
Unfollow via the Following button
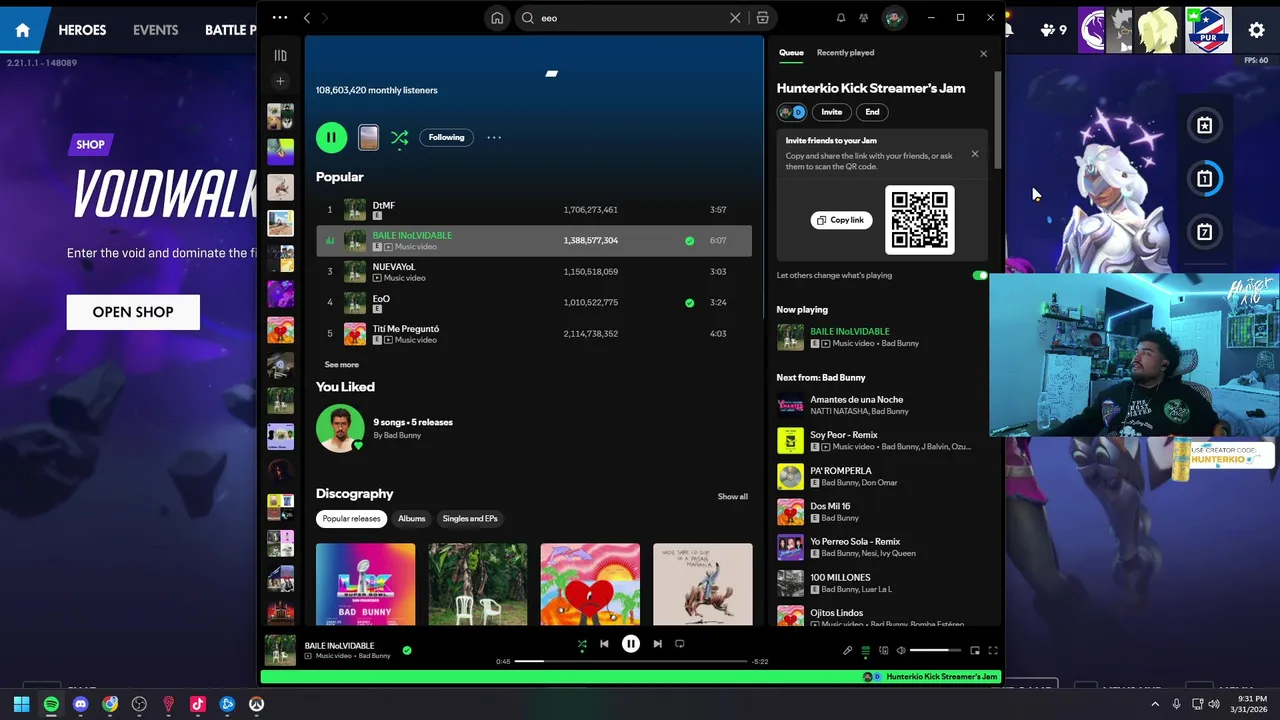coord(446,137)
